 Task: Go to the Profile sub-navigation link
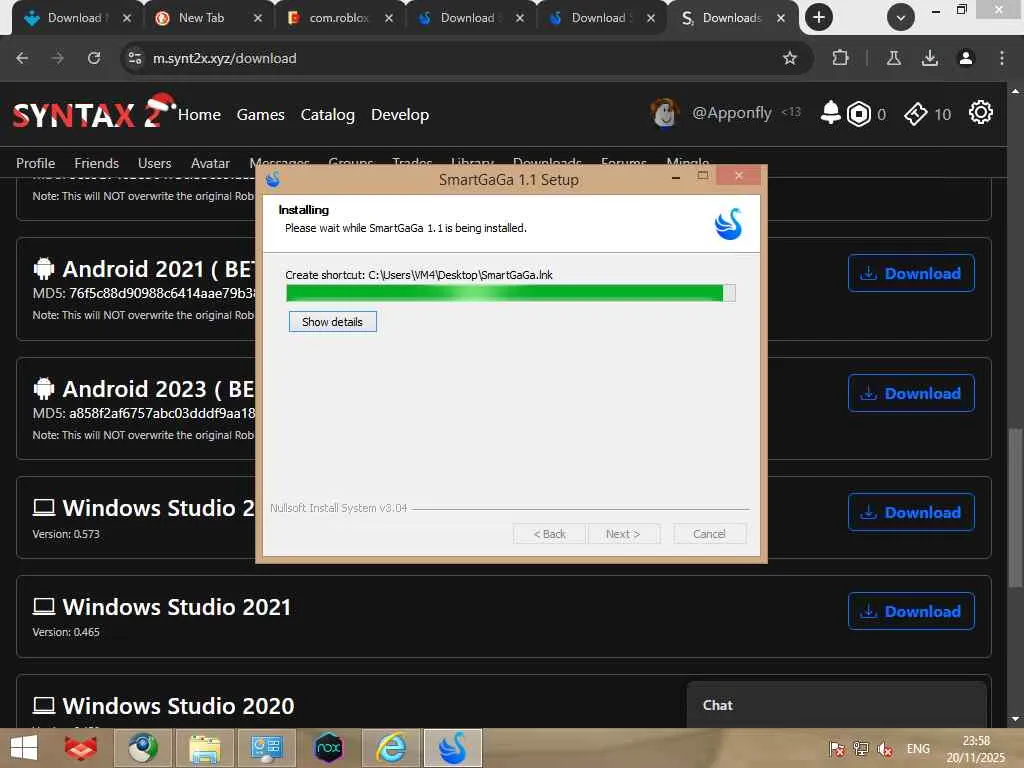point(35,163)
